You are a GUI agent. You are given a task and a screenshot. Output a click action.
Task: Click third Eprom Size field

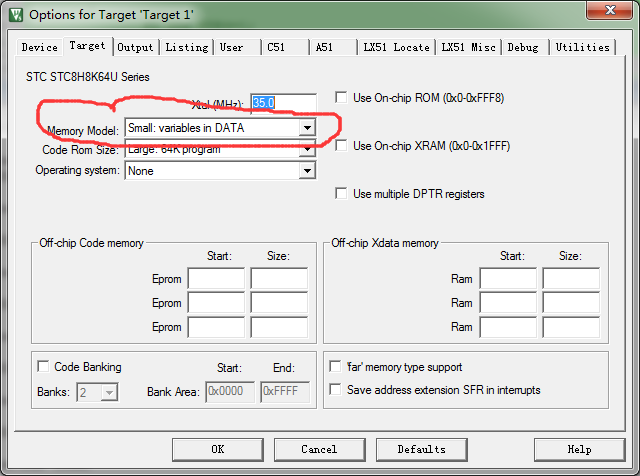(x=279, y=327)
